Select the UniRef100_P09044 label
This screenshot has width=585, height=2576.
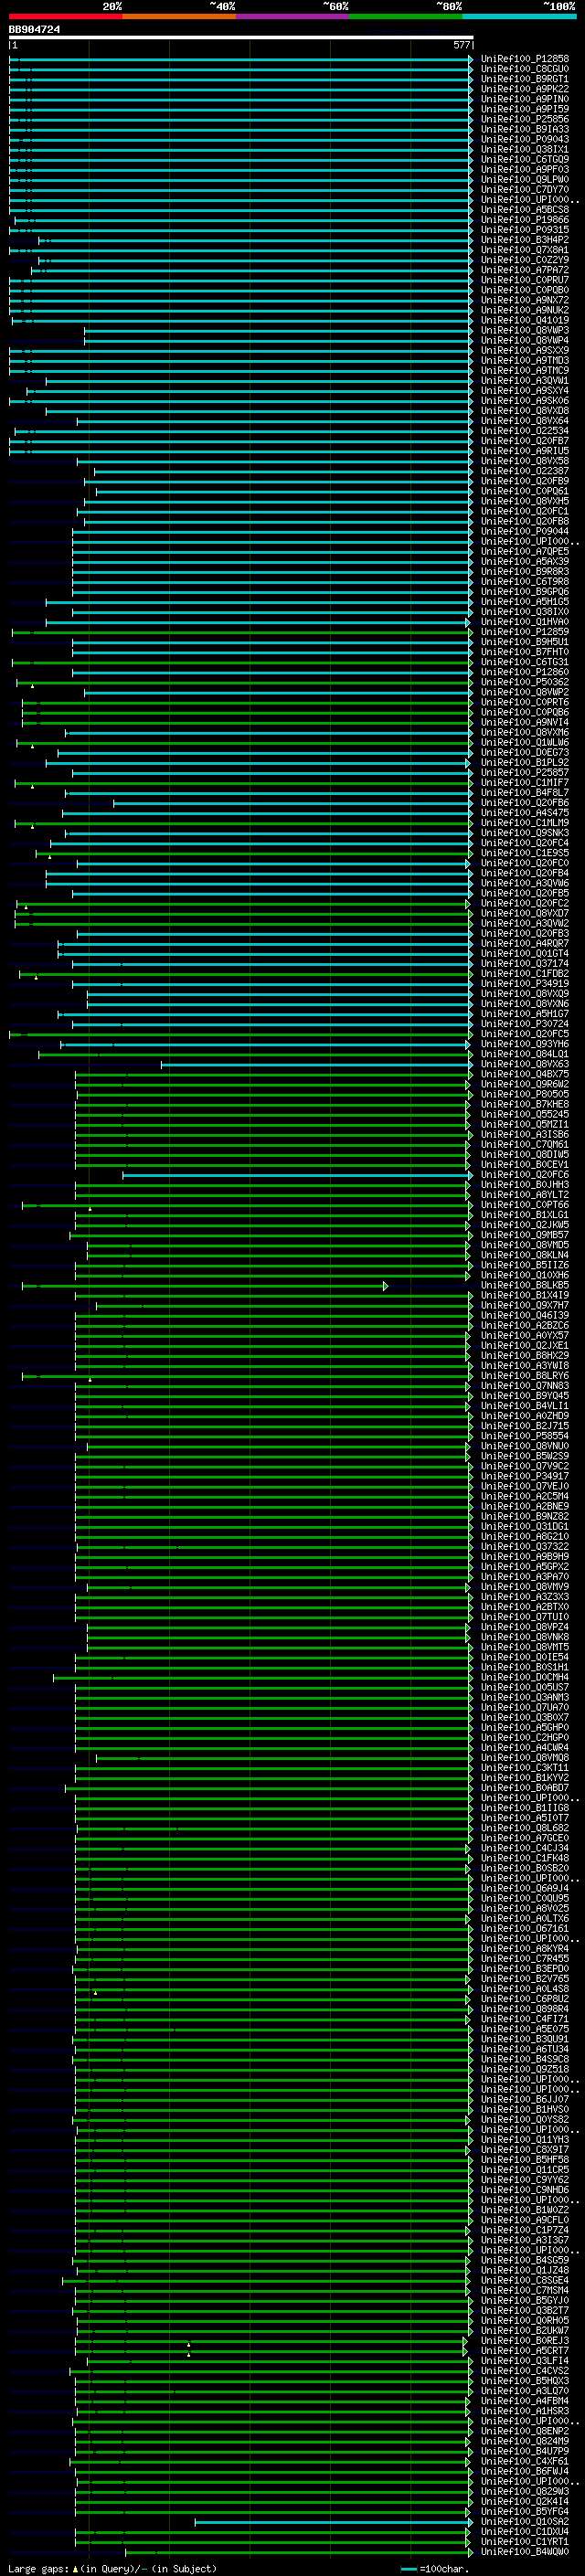(525, 532)
